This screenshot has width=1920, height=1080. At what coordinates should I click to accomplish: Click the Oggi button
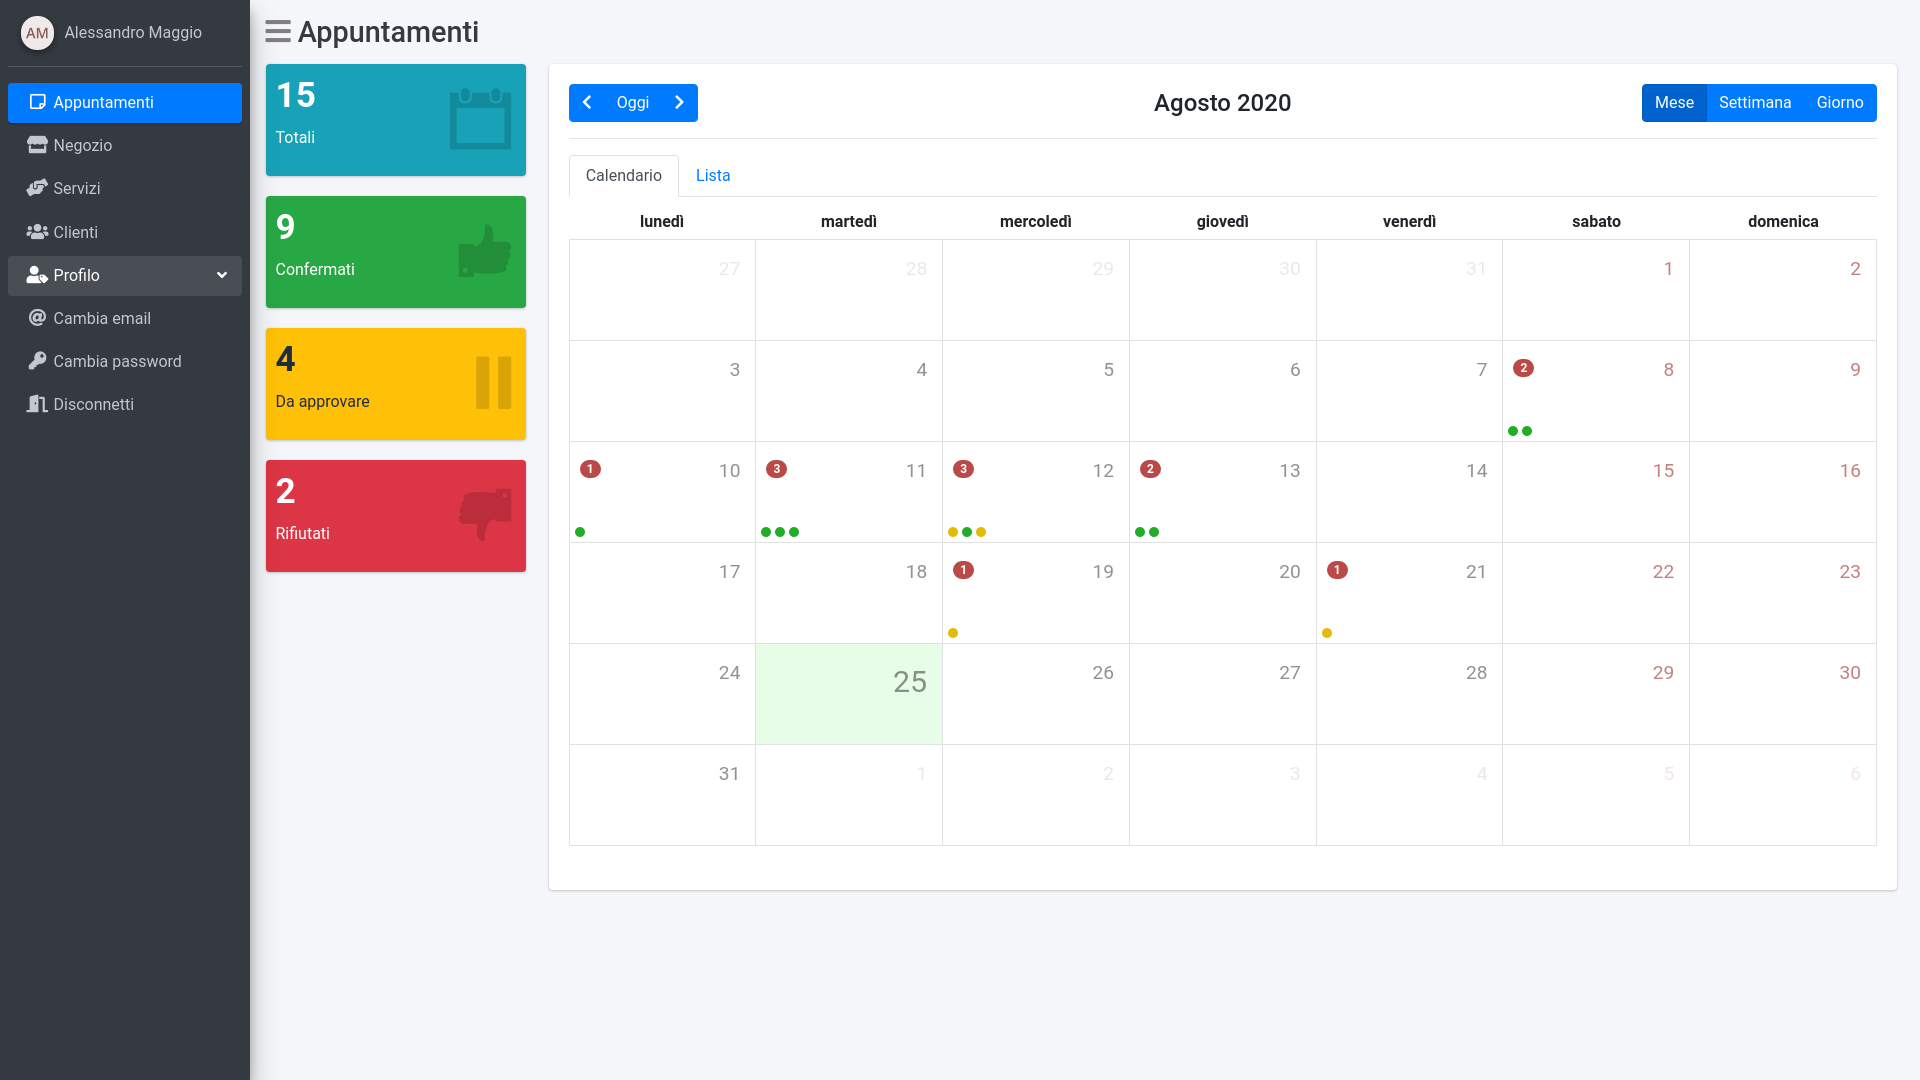(632, 103)
